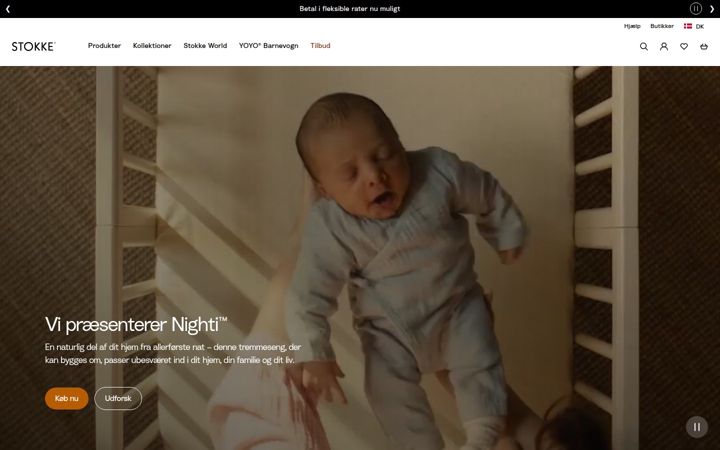Click the 'Betal i fleksible rater nu muligt' banner text
The height and width of the screenshot is (450, 720).
(x=349, y=9)
